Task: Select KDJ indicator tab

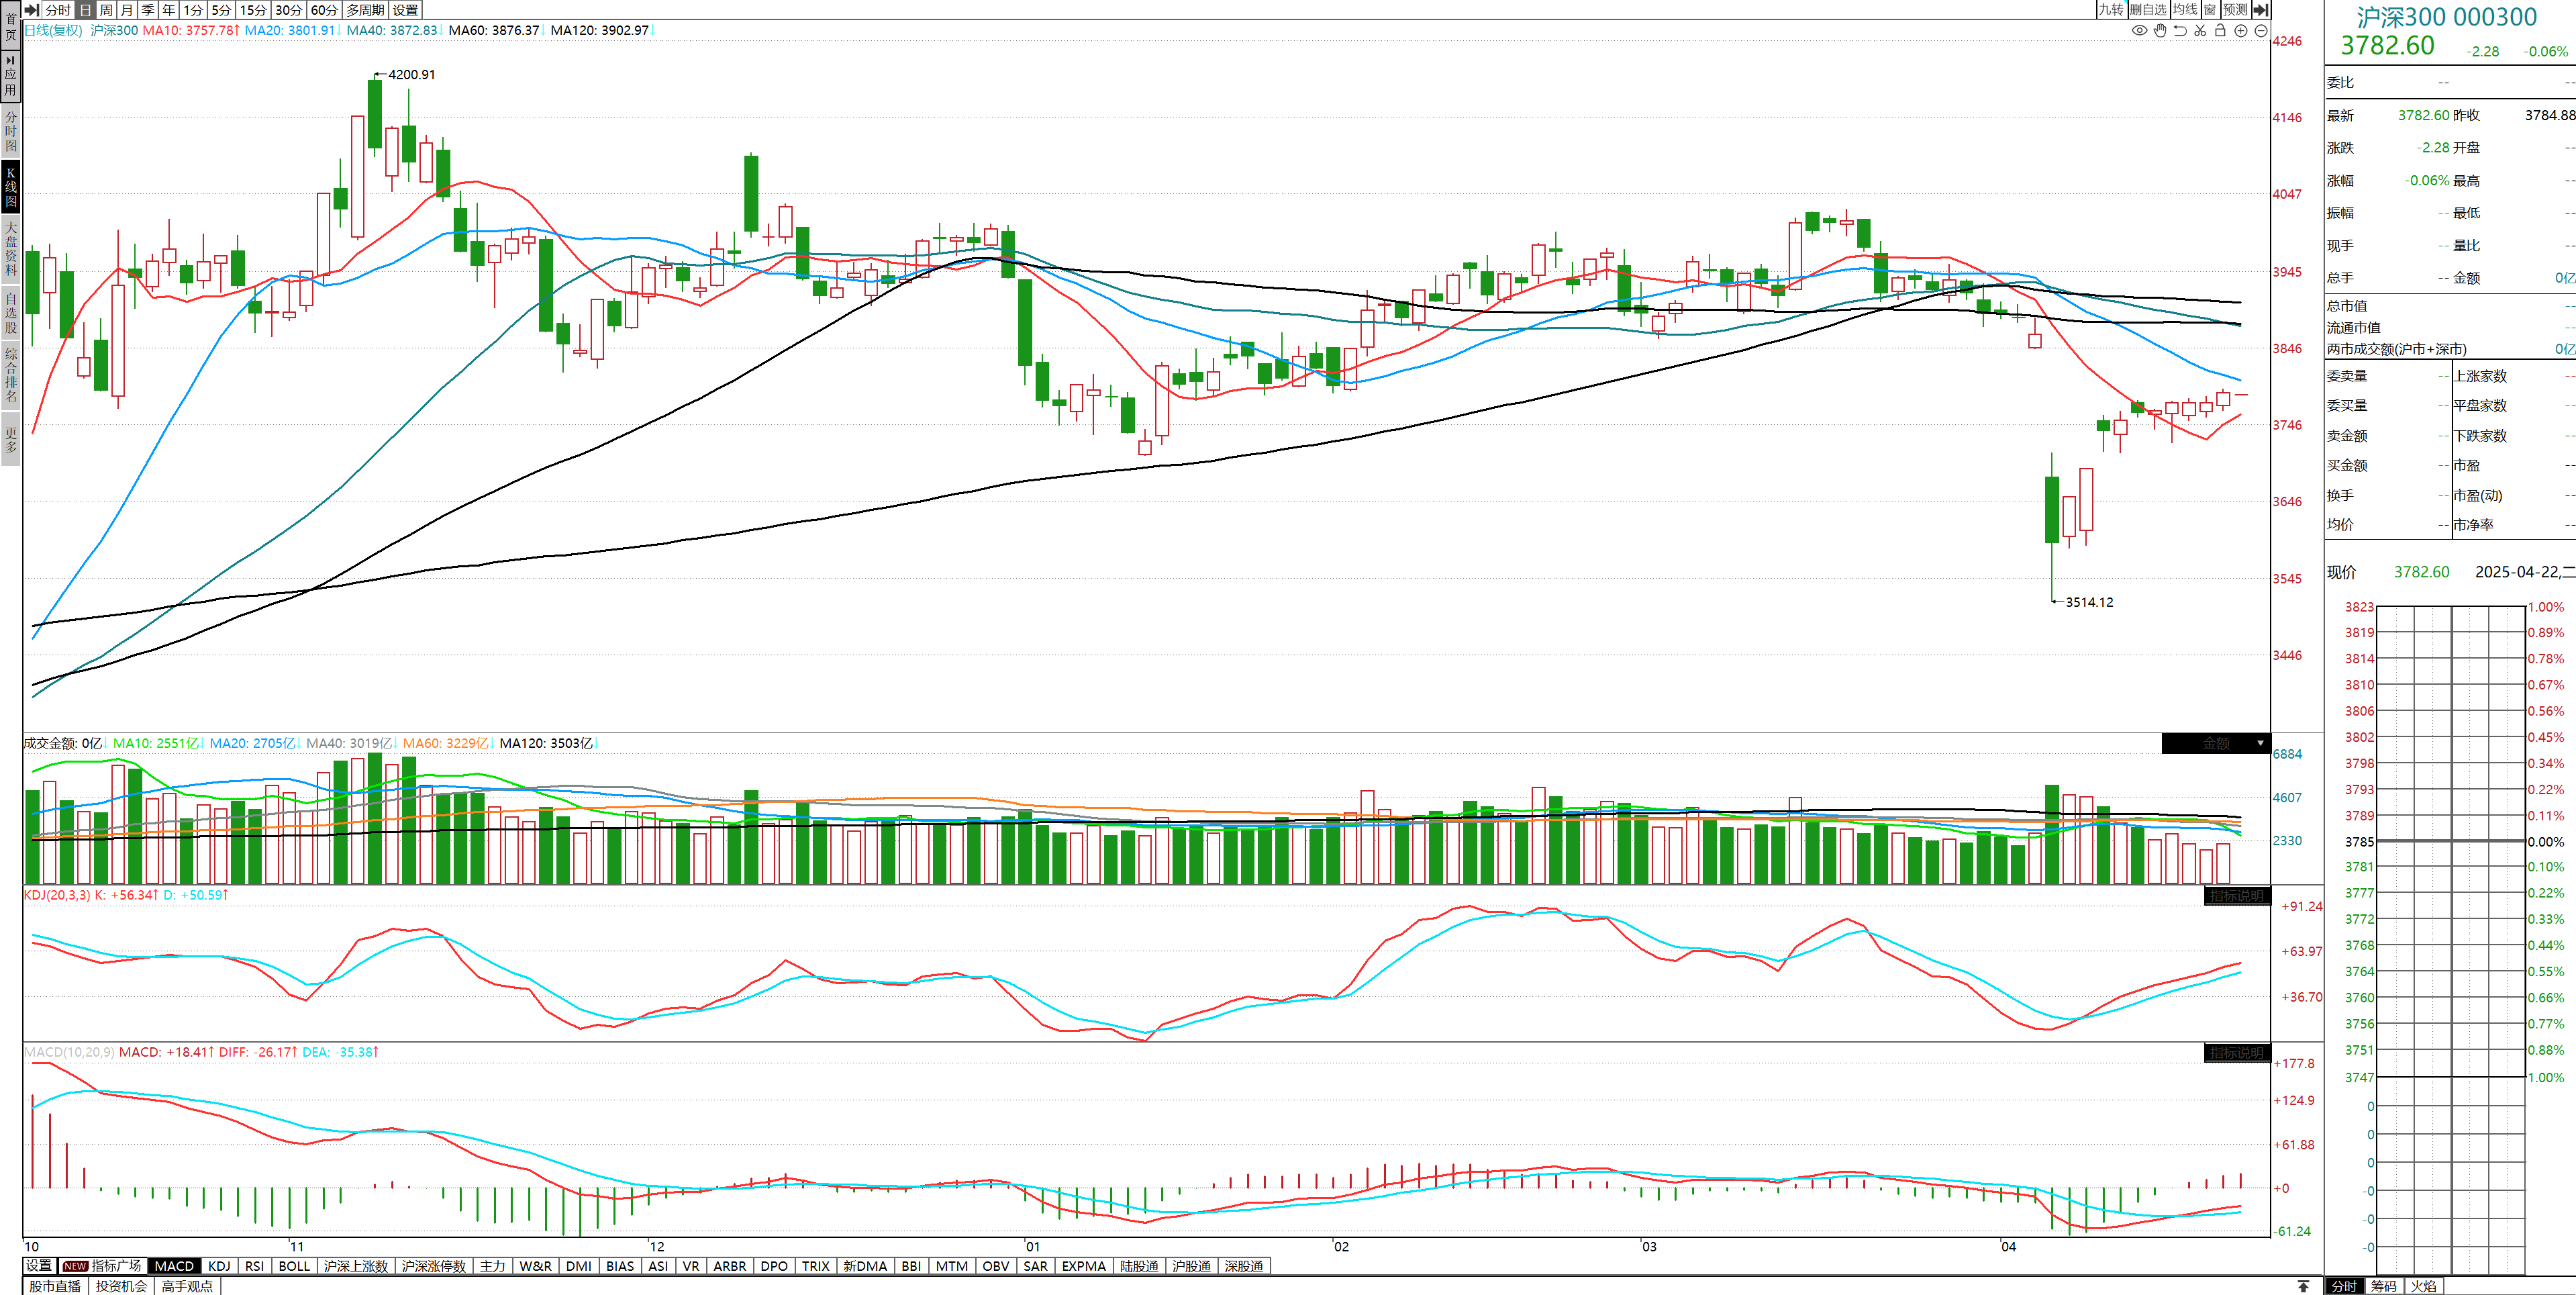Action: (219, 1266)
